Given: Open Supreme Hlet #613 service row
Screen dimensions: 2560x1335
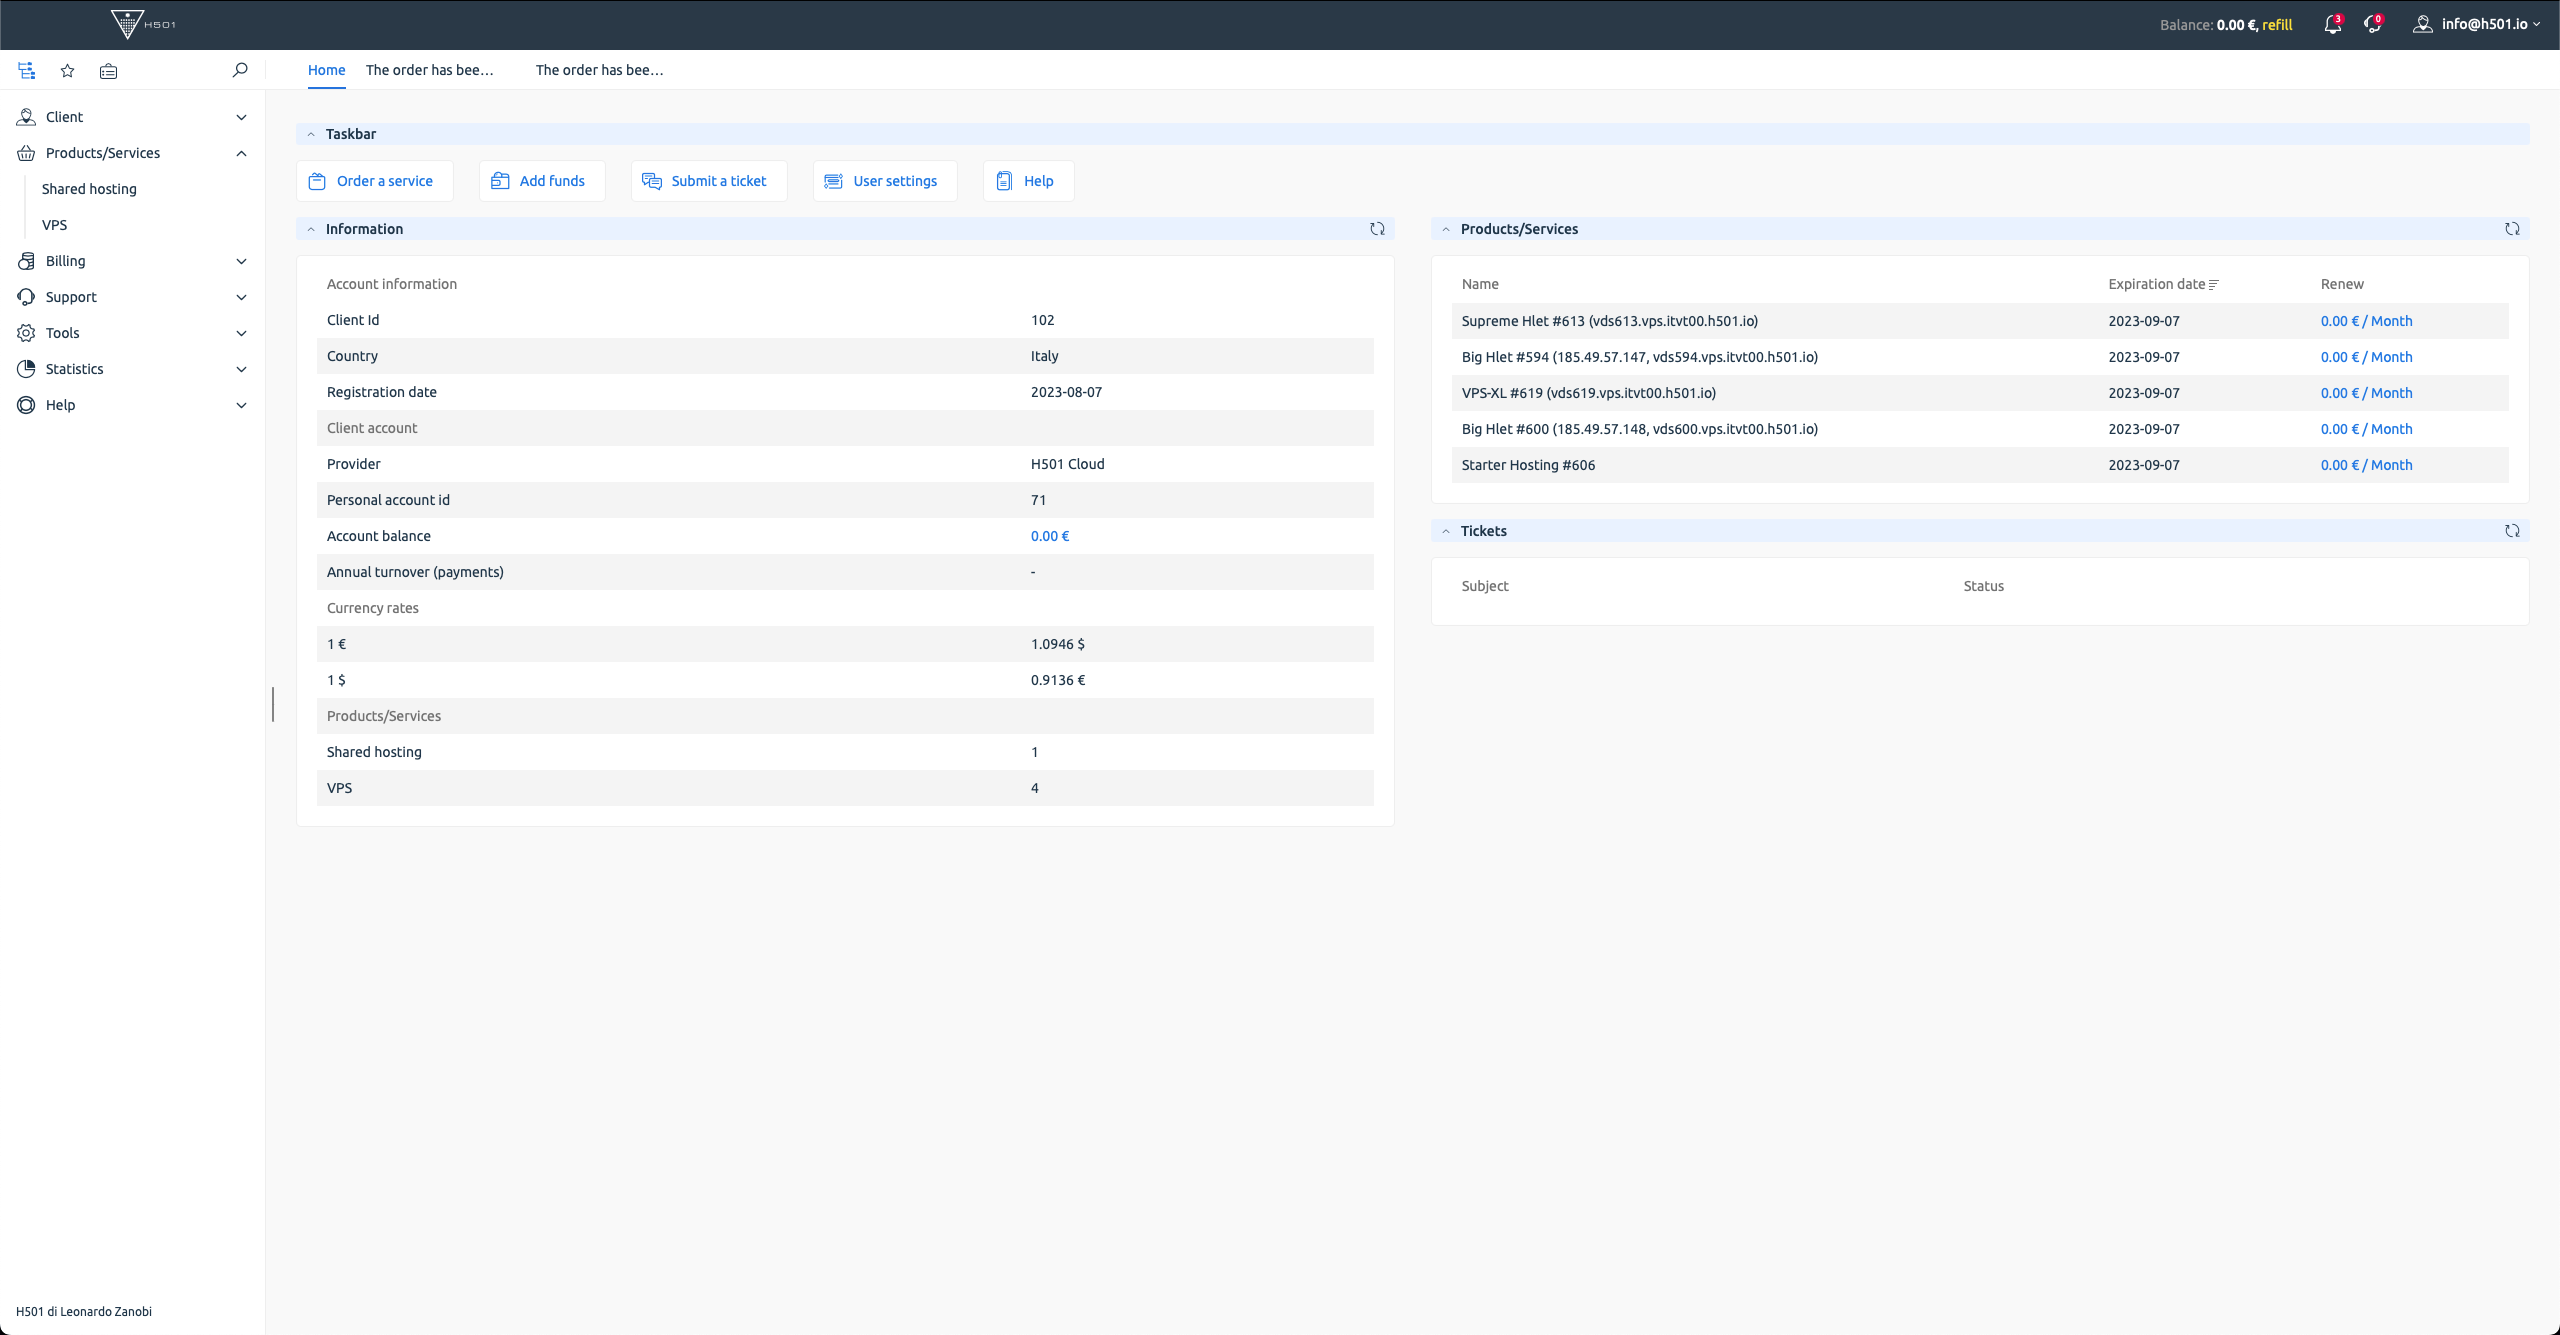Looking at the screenshot, I should (1609, 321).
